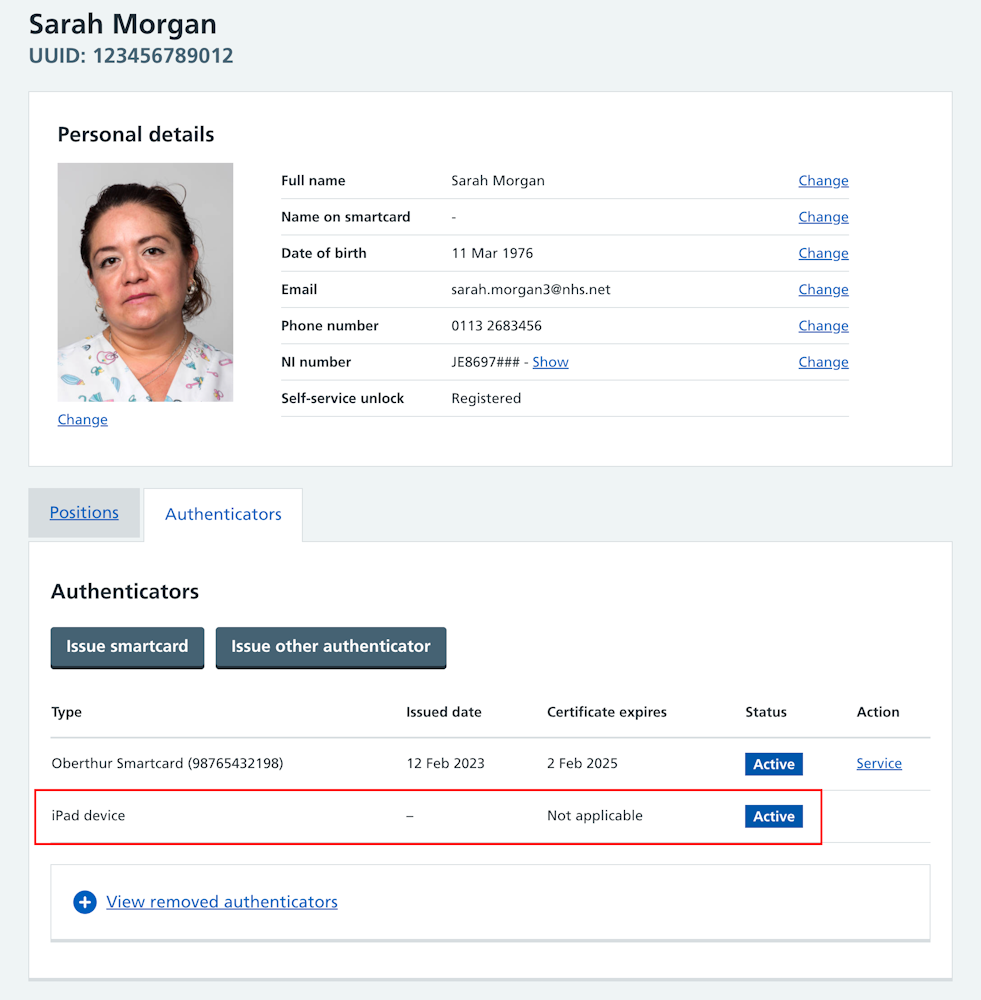The width and height of the screenshot is (981, 1000).
Task: Click the masked NI value JE8697###
Action: click(485, 362)
